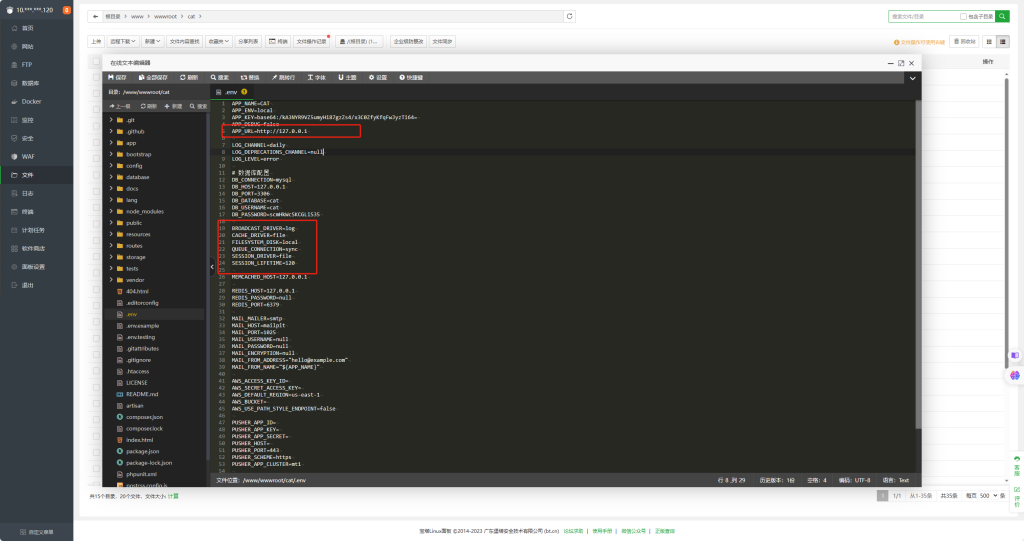
Task: Click 跳转行 in editor toolbar
Action: point(283,77)
